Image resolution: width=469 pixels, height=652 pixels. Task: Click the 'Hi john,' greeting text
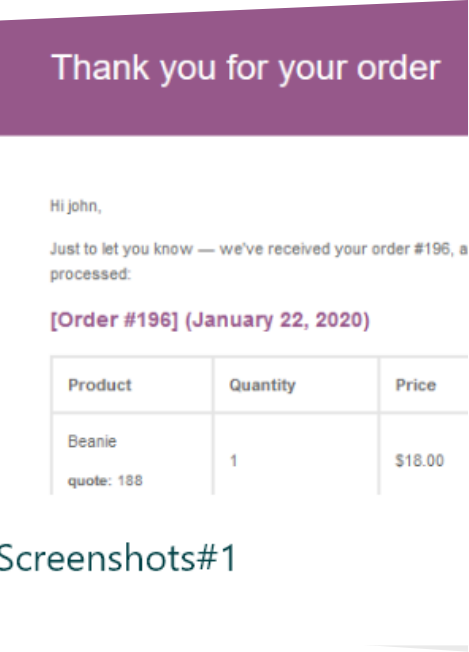(x=76, y=206)
